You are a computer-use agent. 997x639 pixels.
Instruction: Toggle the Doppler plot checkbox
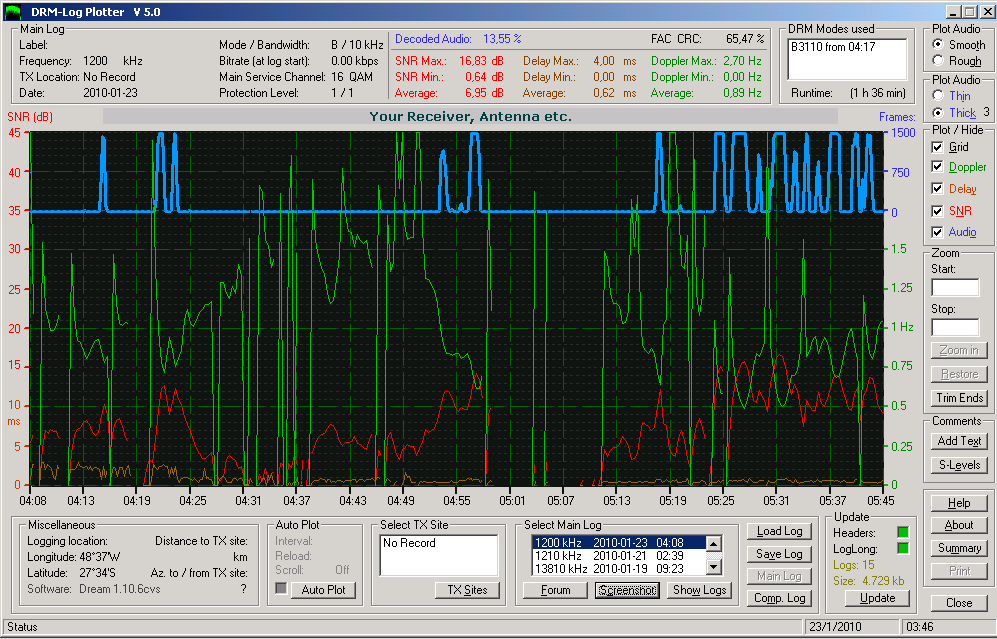(x=937, y=167)
